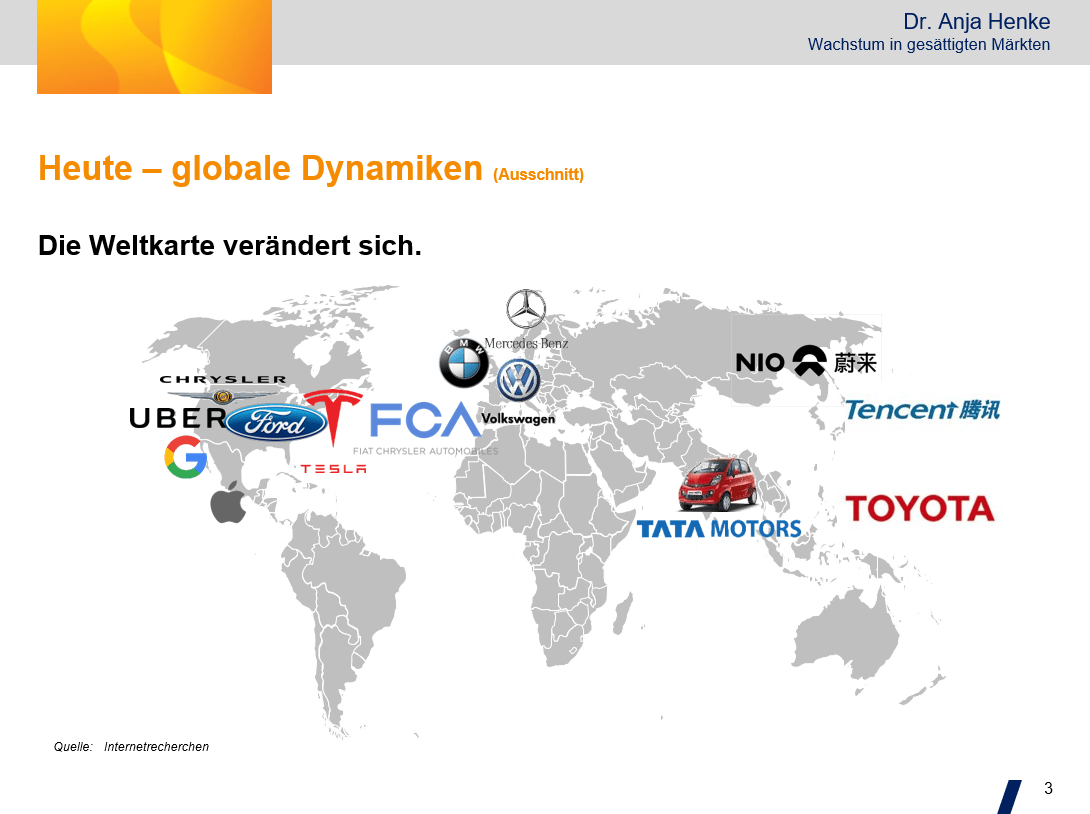The width and height of the screenshot is (1090, 814).
Task: Select the TATA MOTORS wordmark
Action: pyautogui.click(x=719, y=529)
